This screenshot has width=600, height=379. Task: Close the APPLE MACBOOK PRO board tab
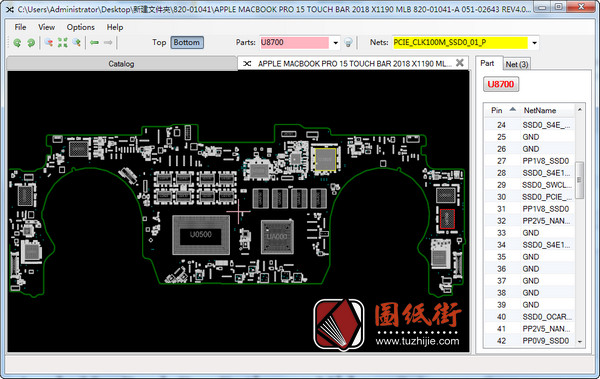pos(460,63)
